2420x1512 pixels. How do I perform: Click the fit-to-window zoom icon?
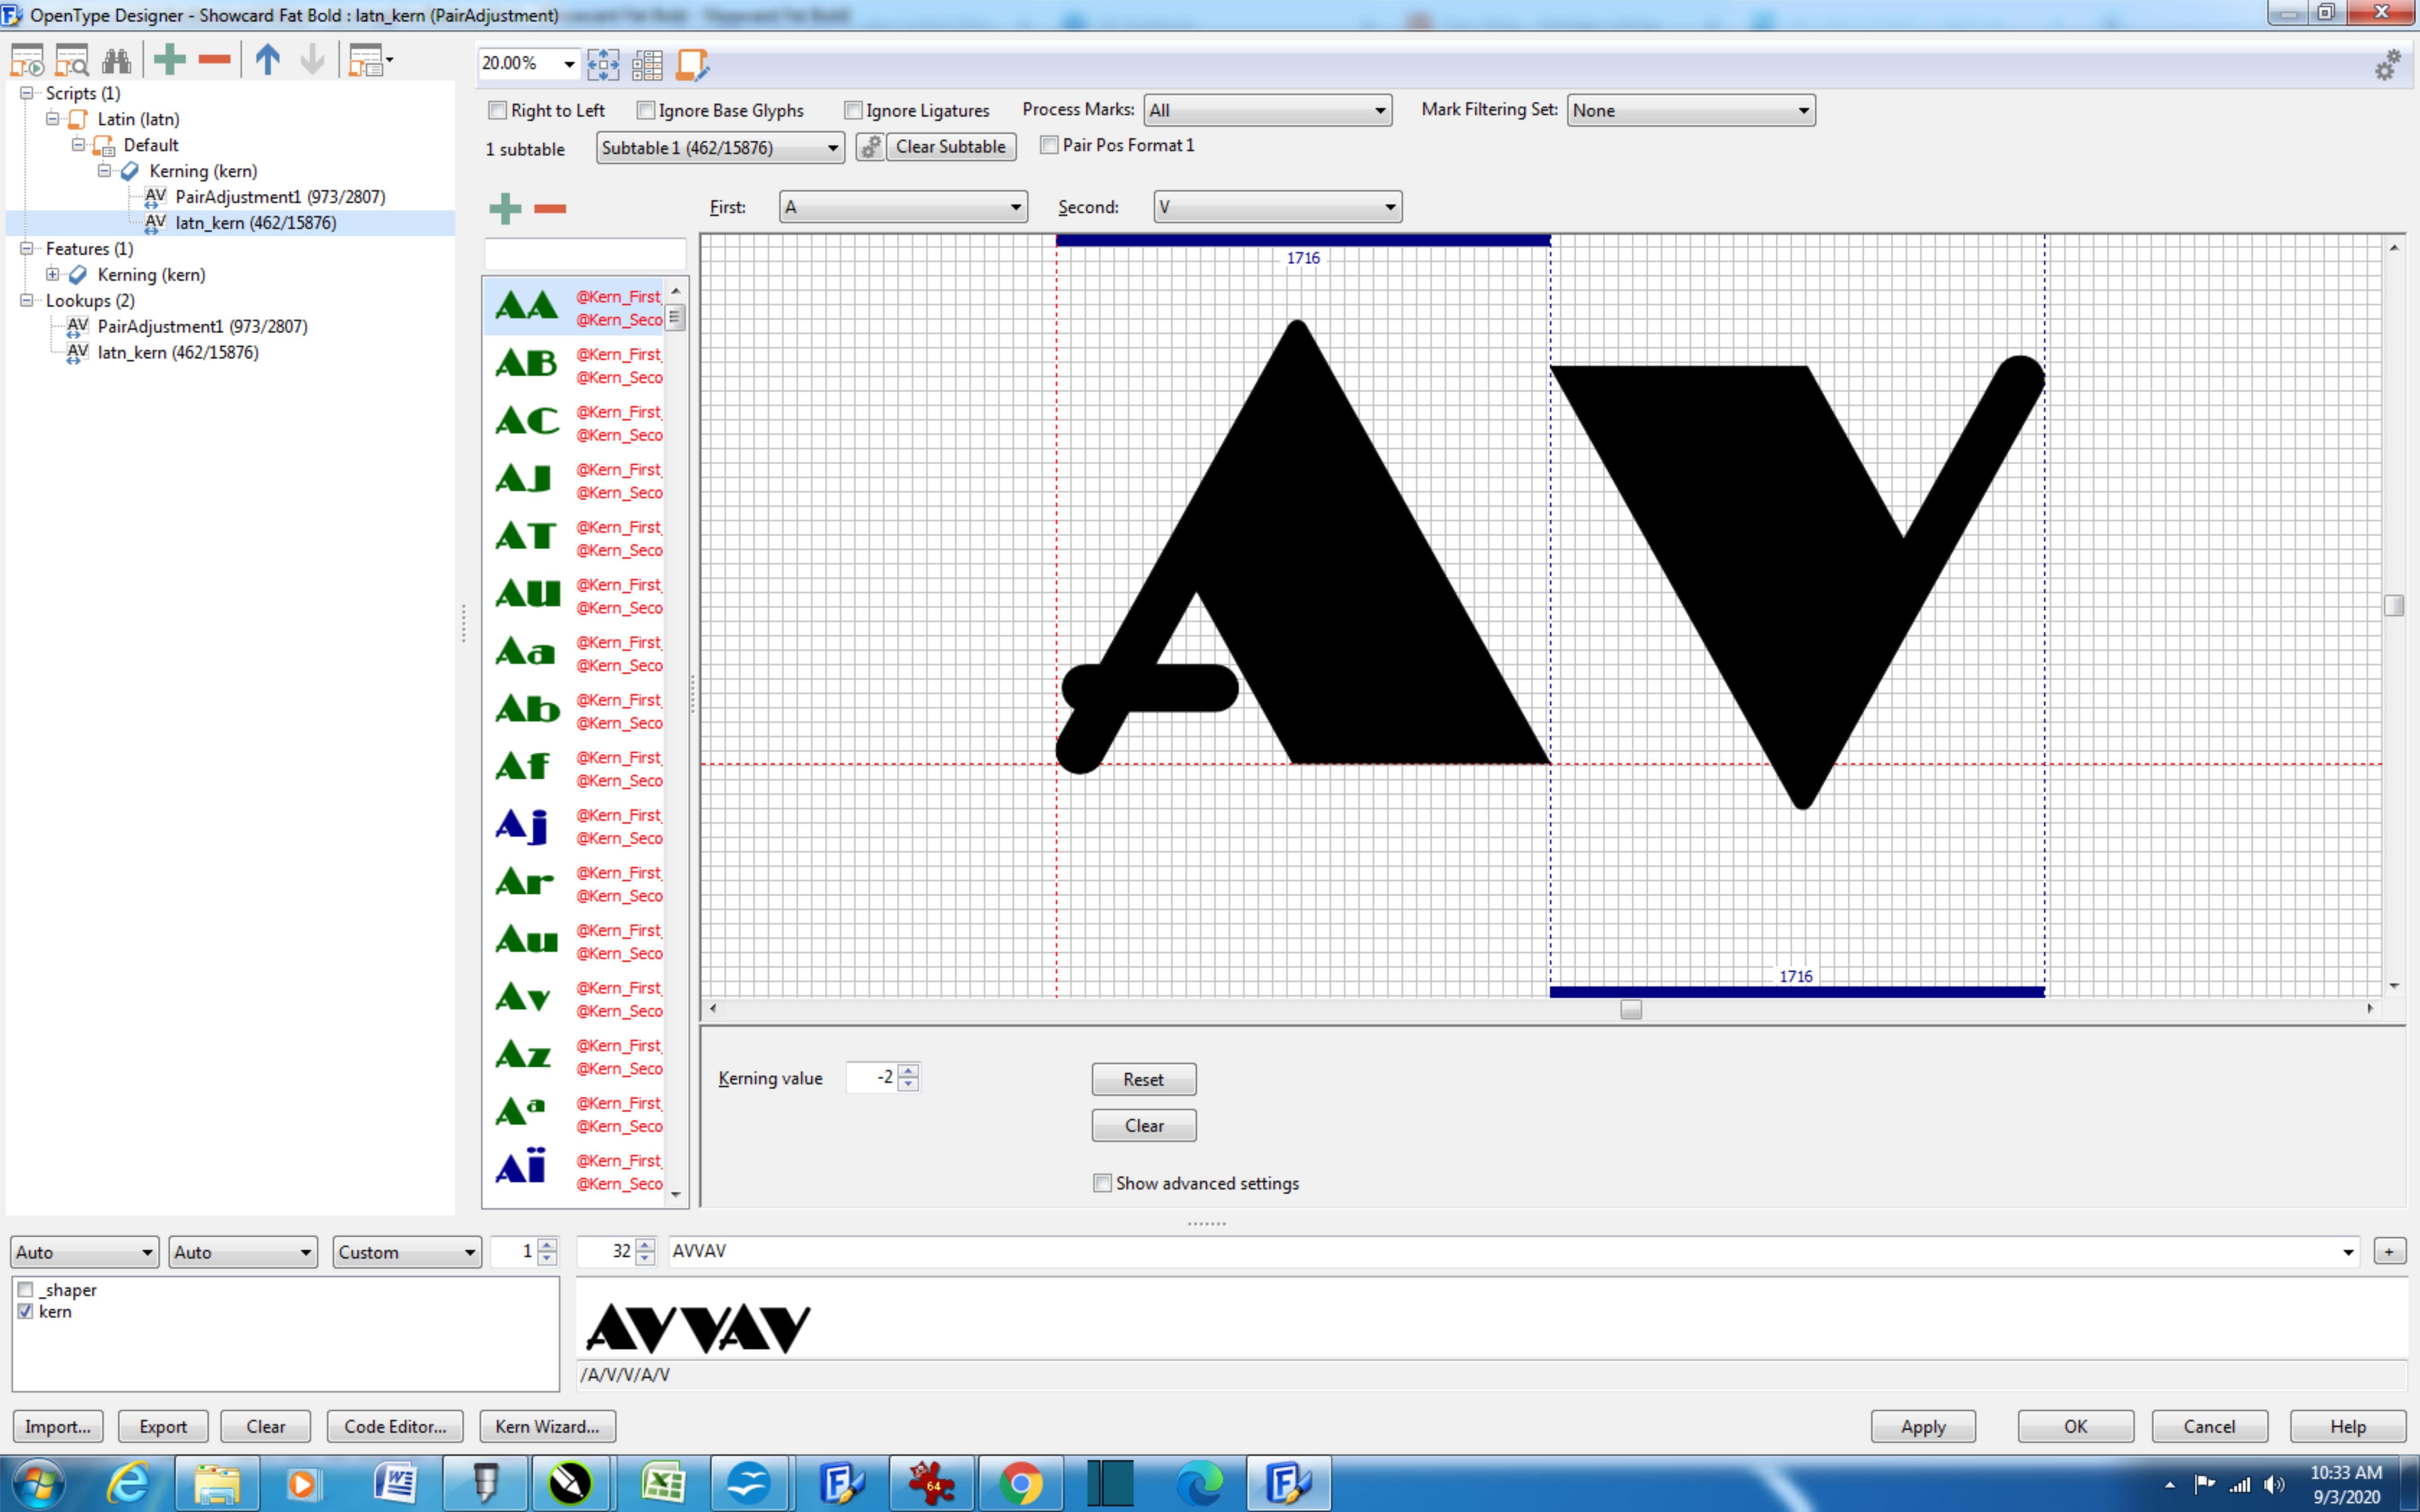point(603,65)
